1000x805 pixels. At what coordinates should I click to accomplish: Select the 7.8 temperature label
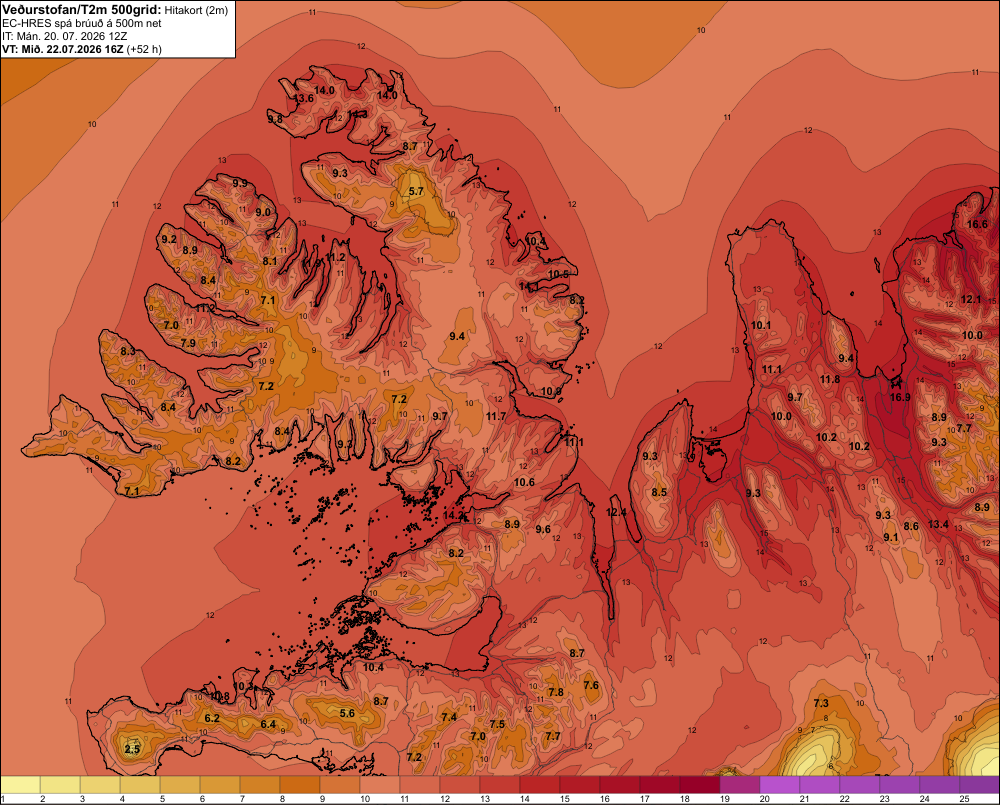tap(555, 692)
